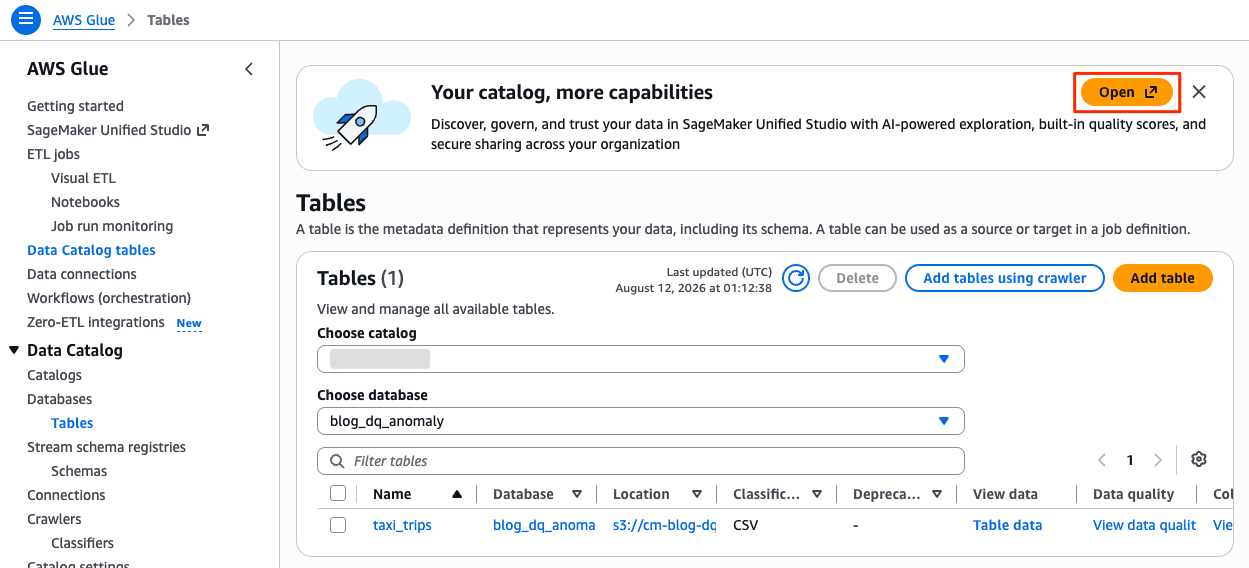Click the search magnifier icon
Image resolution: width=1249 pixels, height=568 pixels.
pos(335,461)
